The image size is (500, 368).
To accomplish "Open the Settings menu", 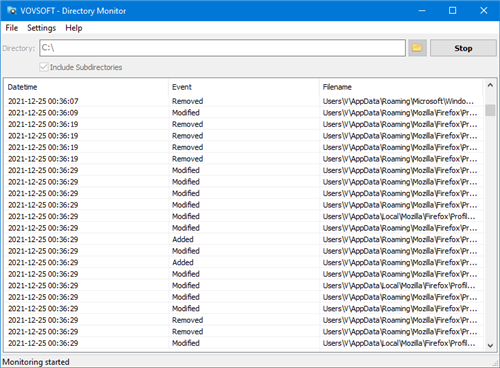I will coord(41,28).
